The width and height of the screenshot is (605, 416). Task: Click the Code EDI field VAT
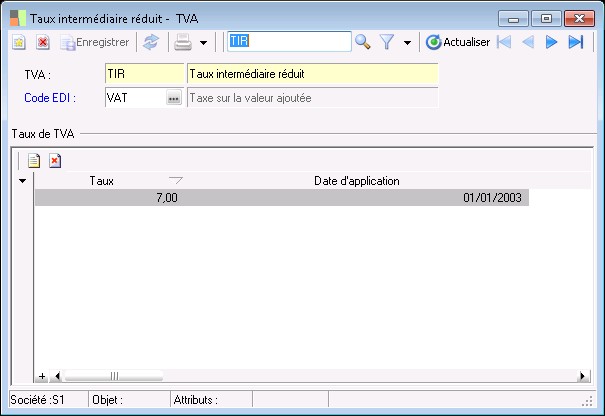pyautogui.click(x=135, y=98)
